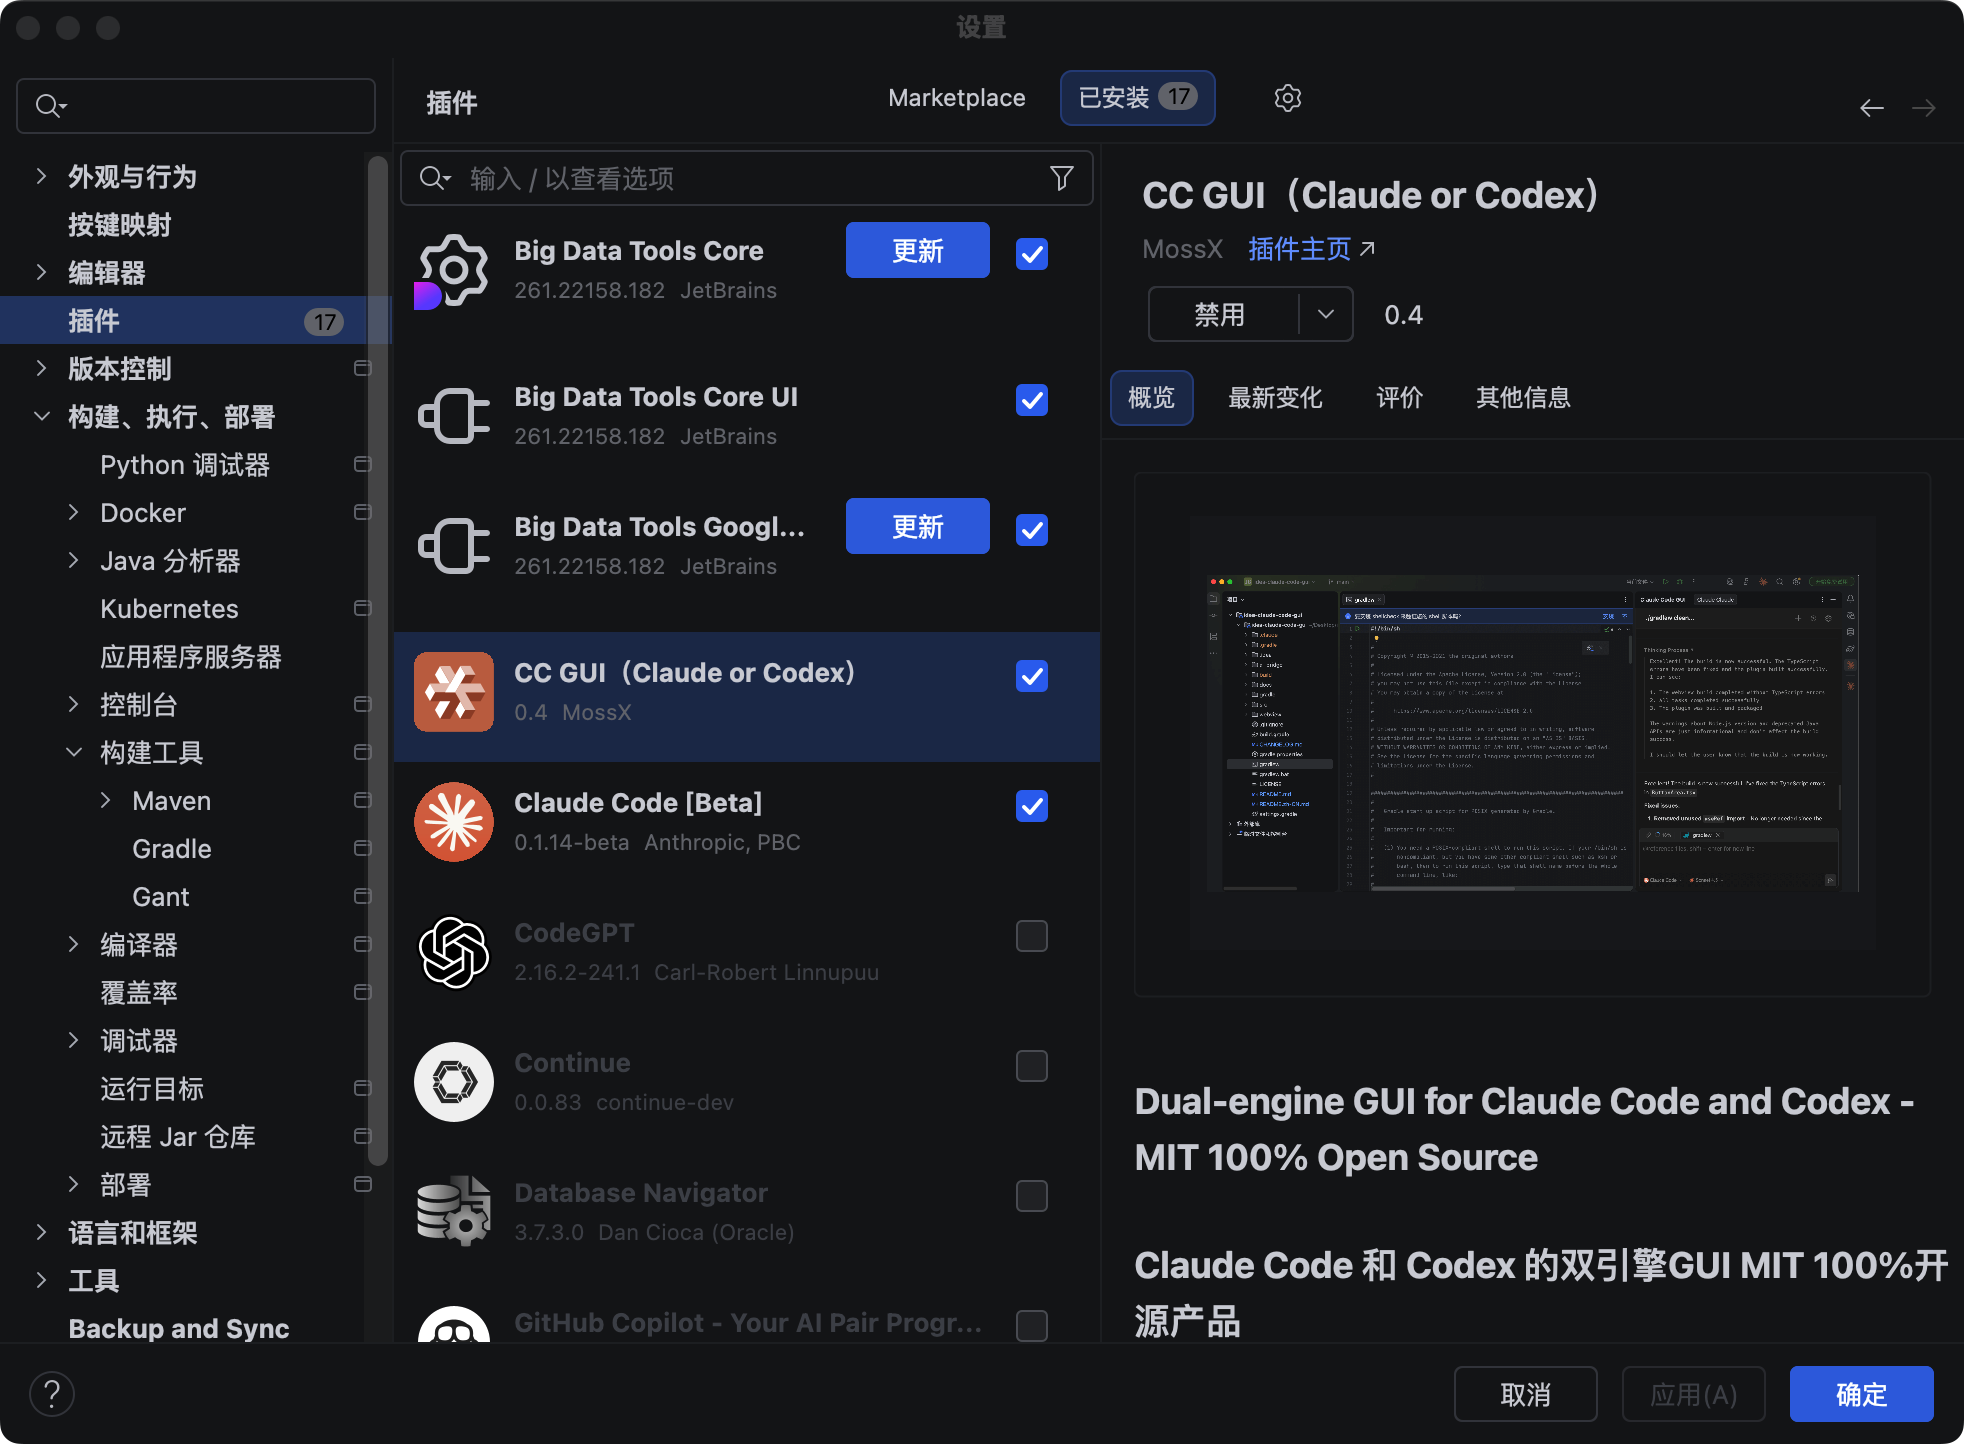The image size is (1964, 1444).
Task: Switch to the Marketplace tab
Action: tap(956, 98)
